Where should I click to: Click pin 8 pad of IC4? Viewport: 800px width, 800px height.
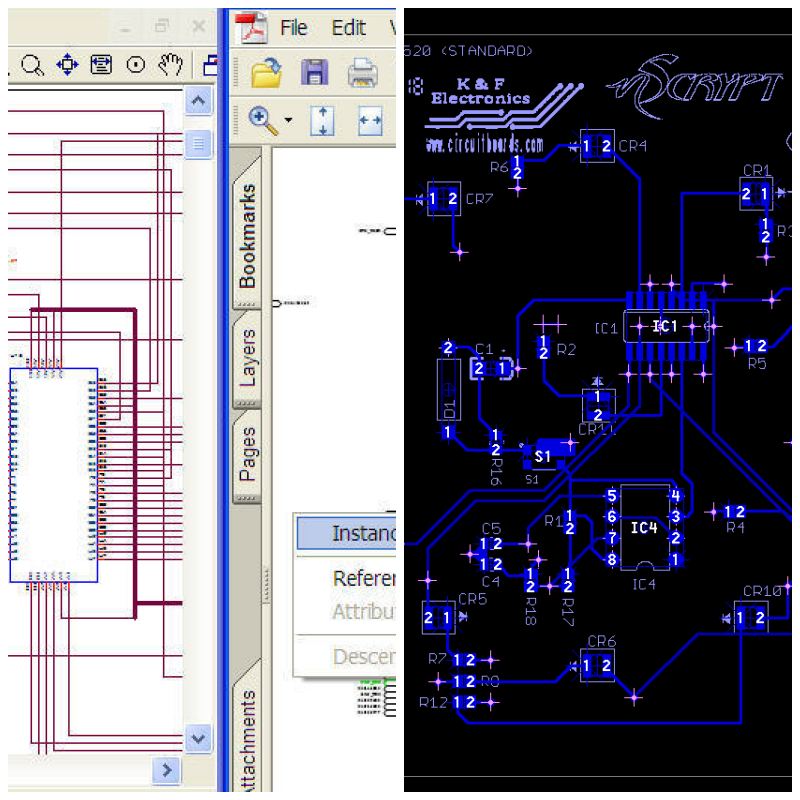click(x=612, y=560)
